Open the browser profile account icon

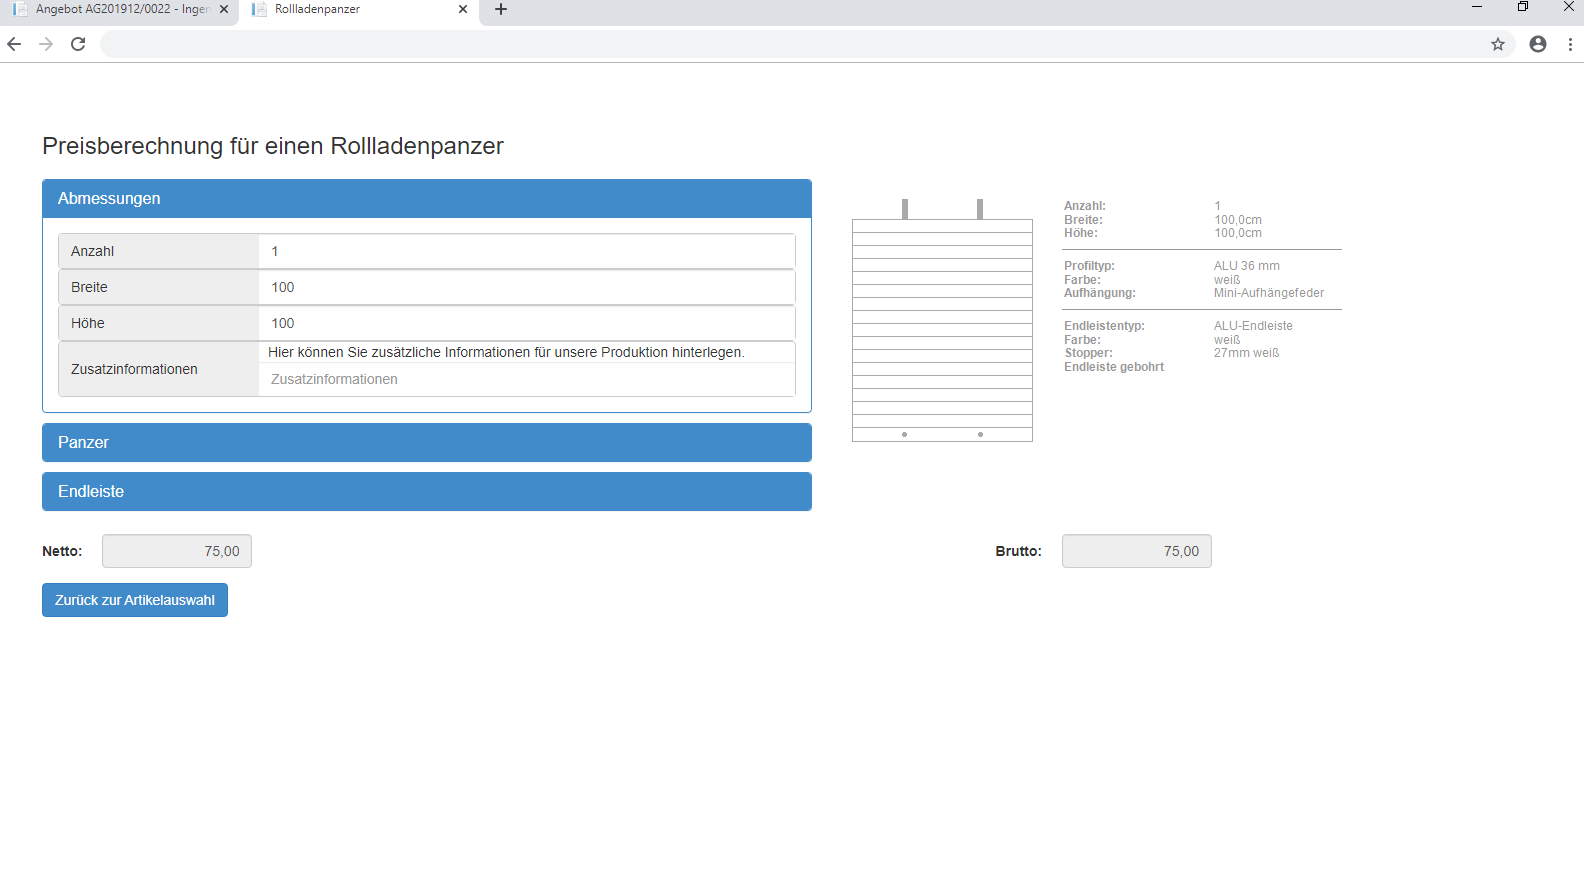coord(1538,44)
